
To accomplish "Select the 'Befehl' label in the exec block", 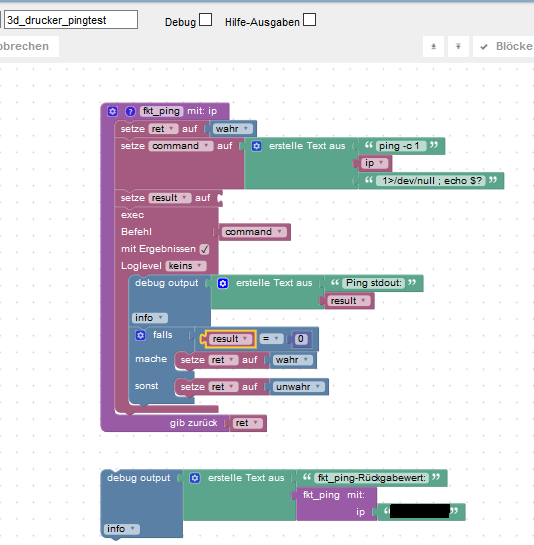I will coord(136,232).
